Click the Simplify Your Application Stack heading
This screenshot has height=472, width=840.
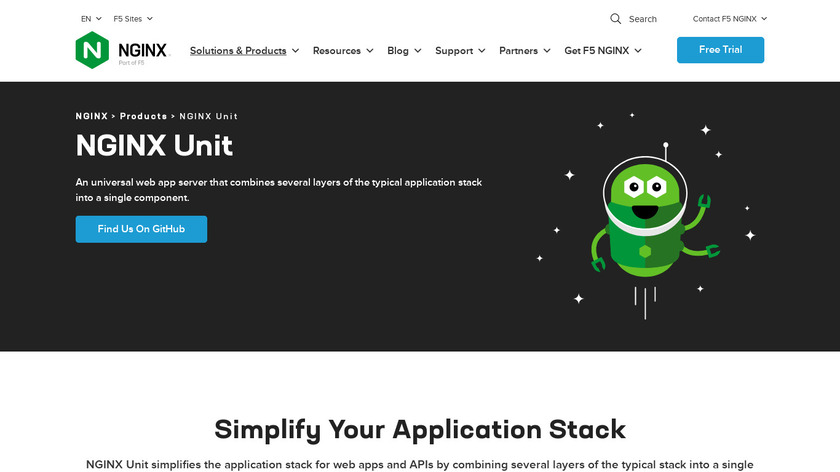(420, 430)
